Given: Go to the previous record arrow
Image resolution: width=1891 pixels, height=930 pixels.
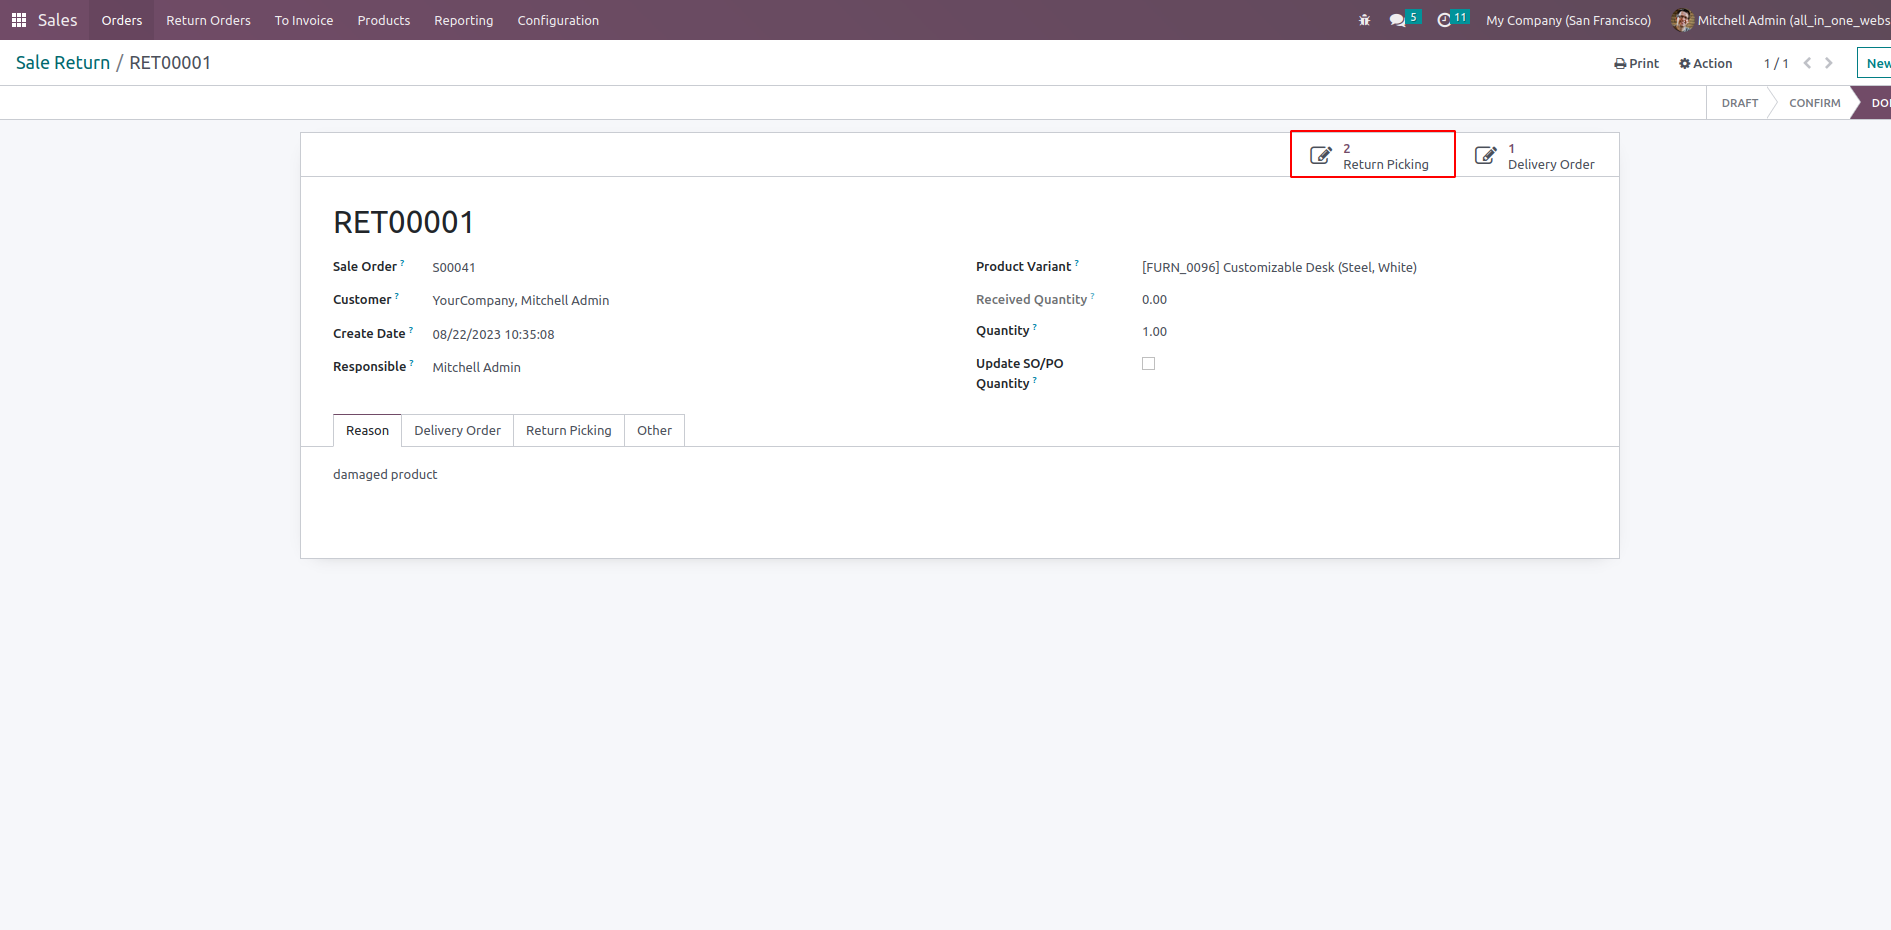Looking at the screenshot, I should tap(1807, 63).
